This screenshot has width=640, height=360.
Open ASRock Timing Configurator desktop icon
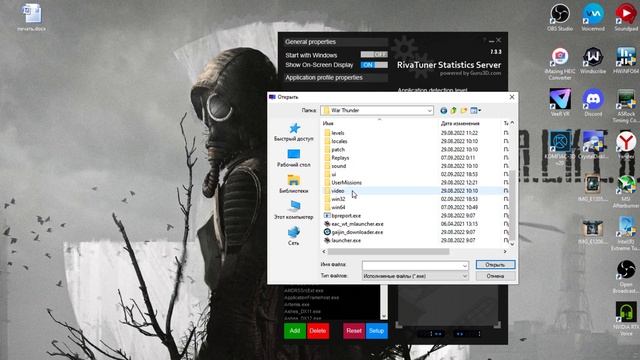(626, 106)
